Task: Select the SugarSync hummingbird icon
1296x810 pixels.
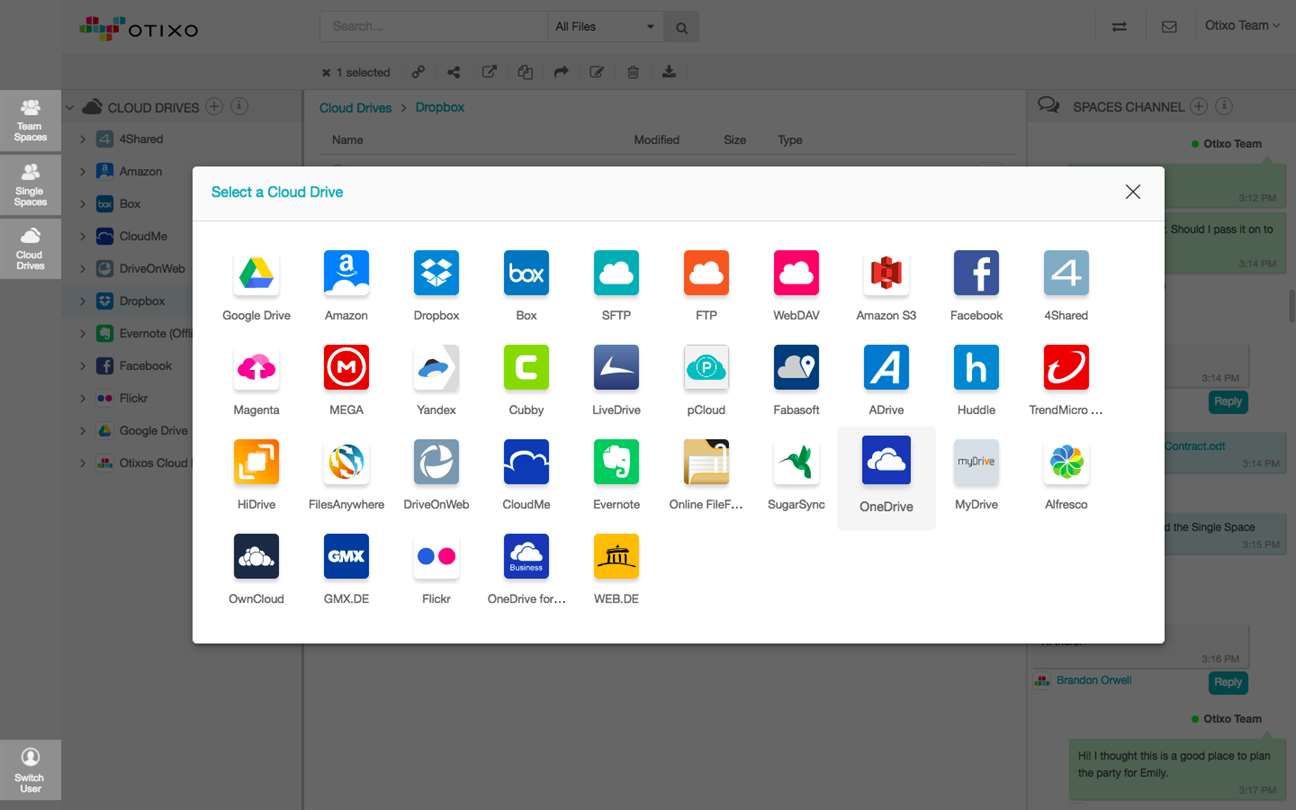Action: (796, 462)
